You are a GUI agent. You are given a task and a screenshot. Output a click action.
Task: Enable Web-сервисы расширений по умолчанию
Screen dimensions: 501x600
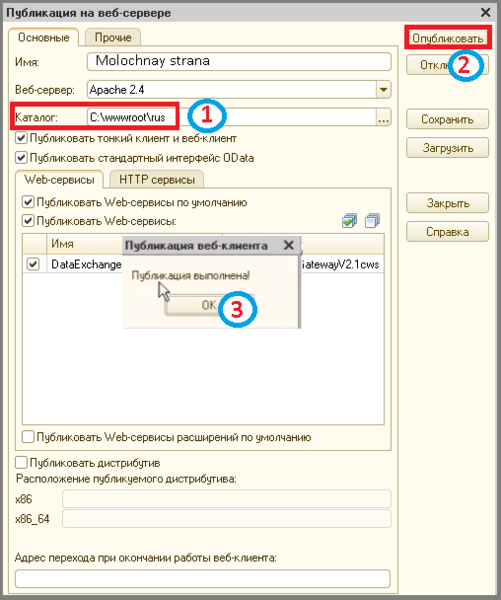tap(28, 437)
